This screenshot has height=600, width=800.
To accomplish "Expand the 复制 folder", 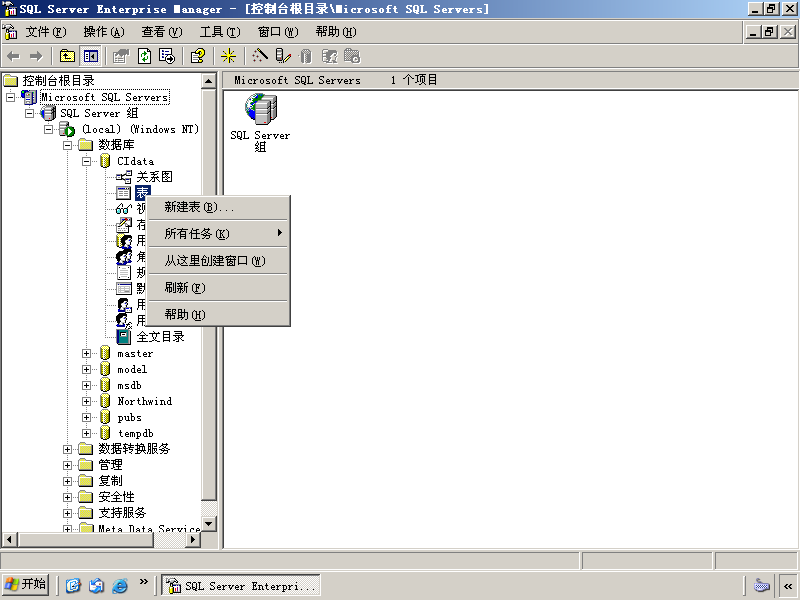I will pos(67,481).
